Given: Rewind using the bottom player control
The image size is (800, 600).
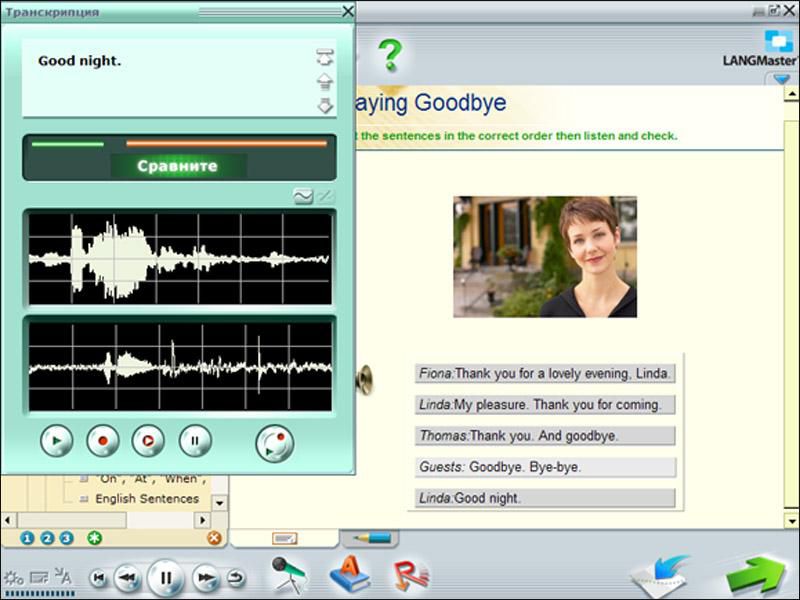Looking at the screenshot, I should click(126, 577).
